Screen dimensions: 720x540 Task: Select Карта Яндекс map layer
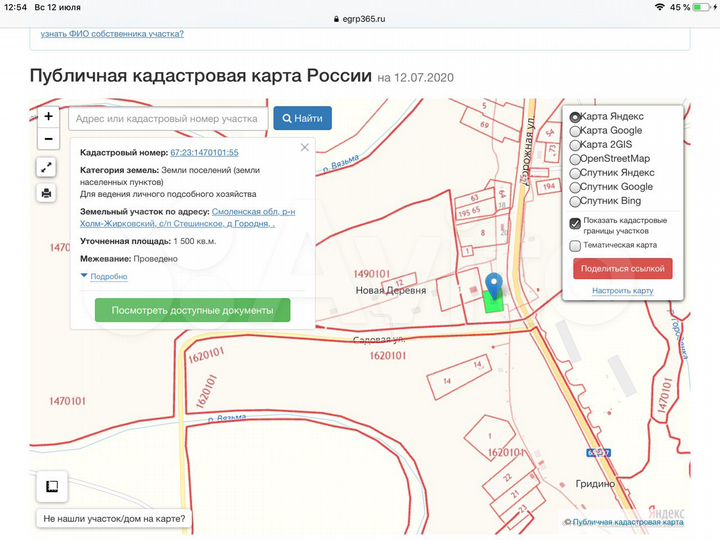pos(575,117)
